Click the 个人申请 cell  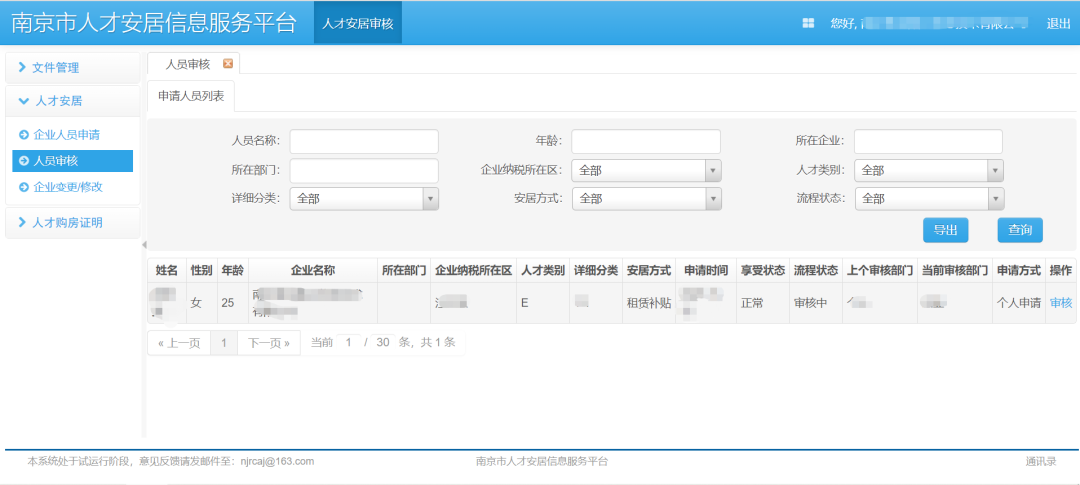[1019, 302]
